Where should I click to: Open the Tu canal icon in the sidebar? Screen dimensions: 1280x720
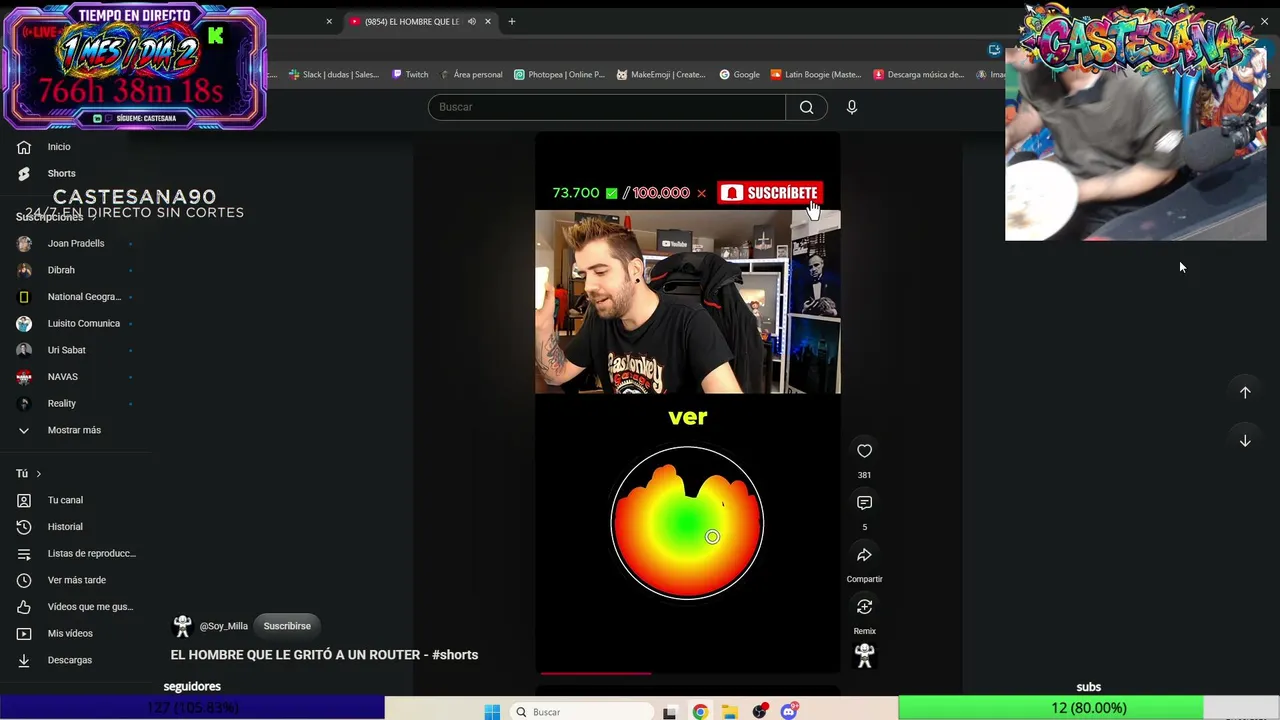(x=24, y=500)
